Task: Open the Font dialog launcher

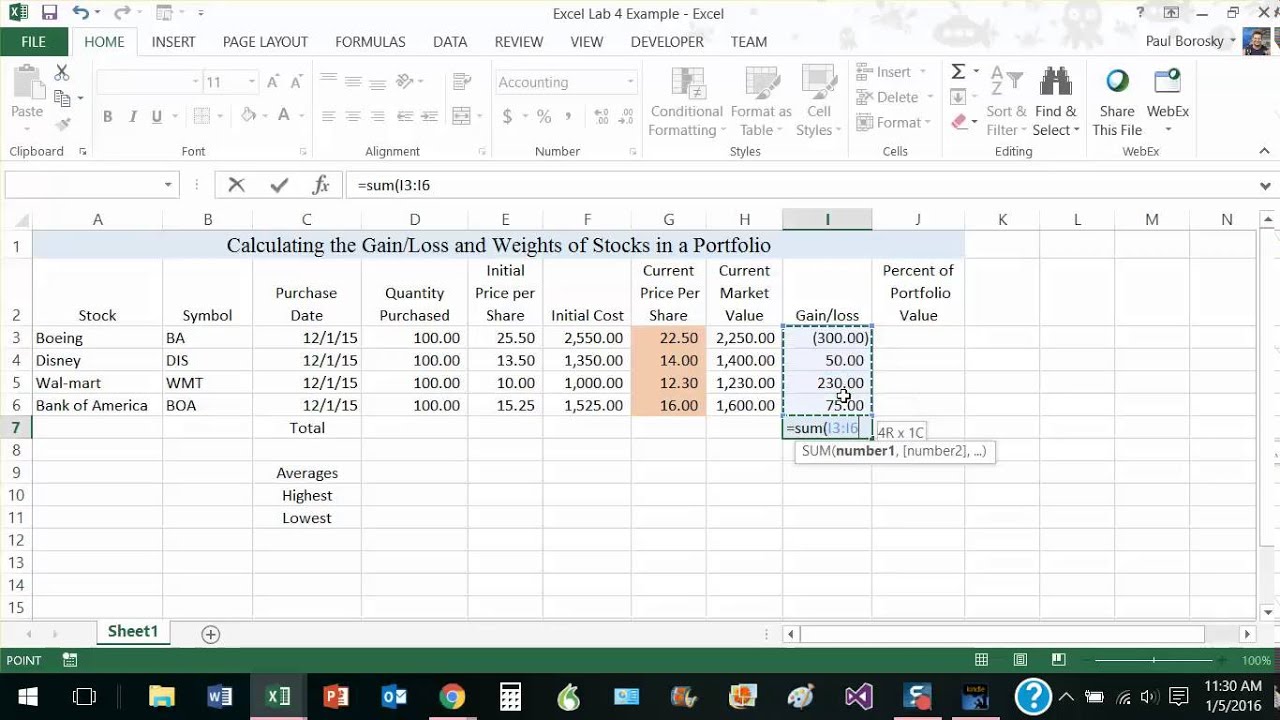Action: [302, 152]
